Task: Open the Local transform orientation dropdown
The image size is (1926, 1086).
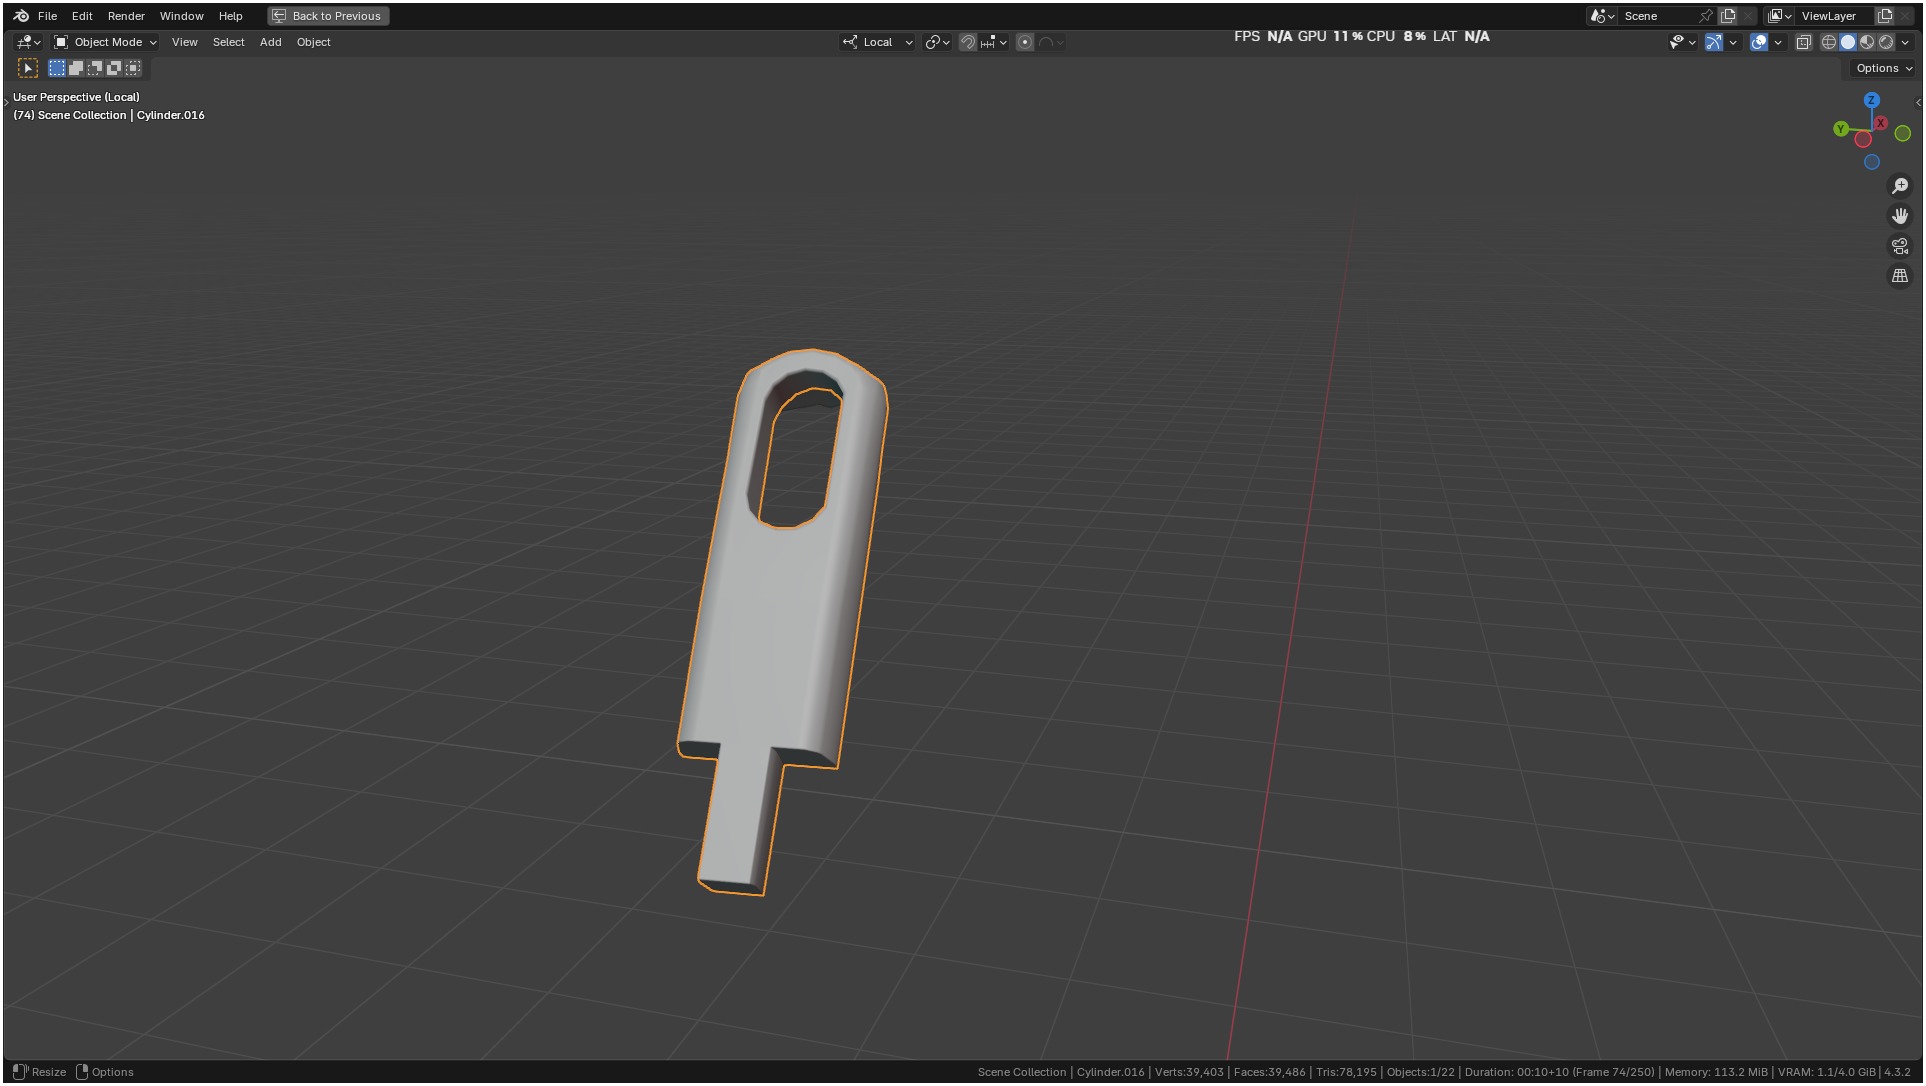Action: point(878,42)
